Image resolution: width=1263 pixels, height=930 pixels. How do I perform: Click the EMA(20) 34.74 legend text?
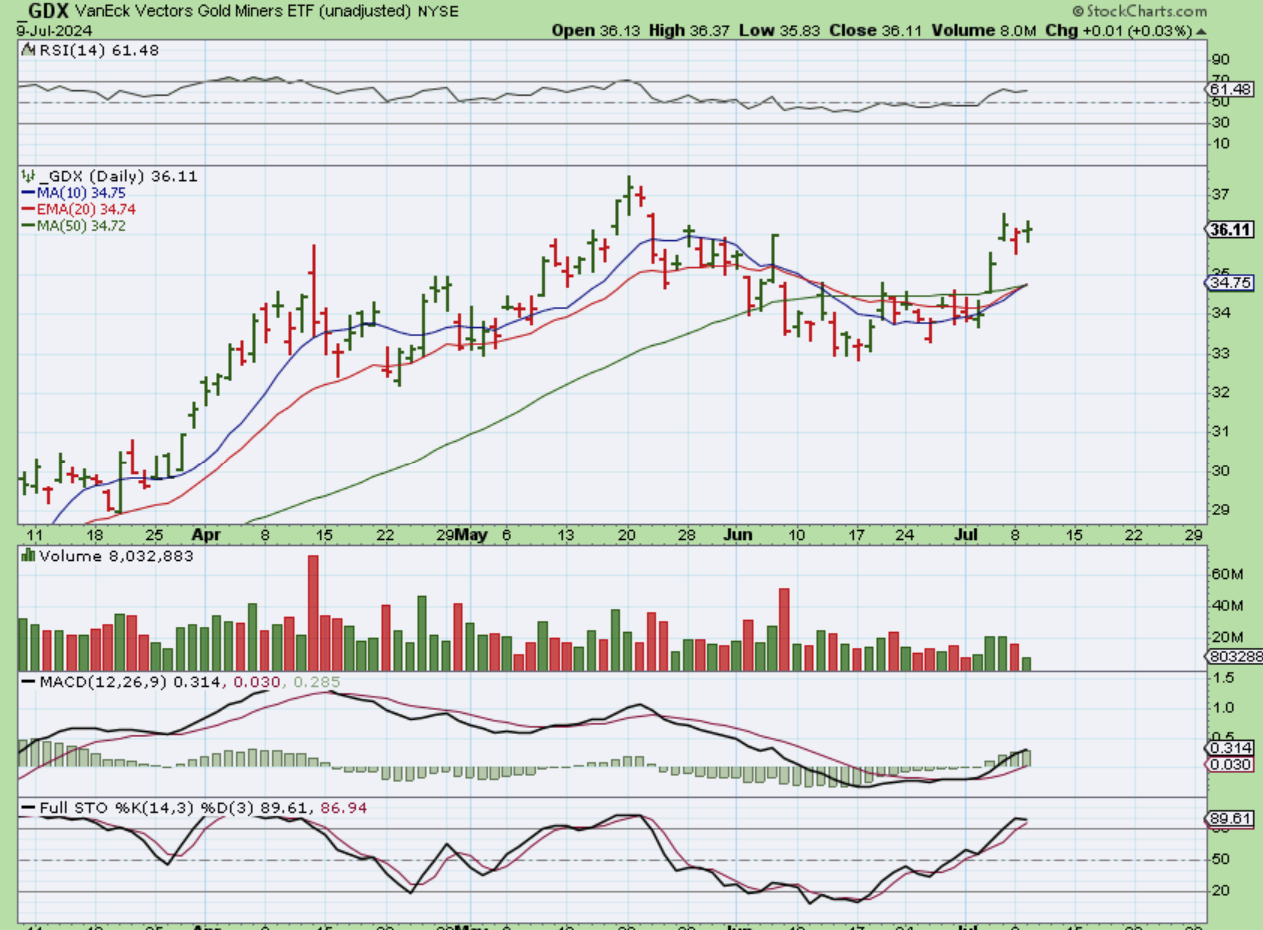pos(86,209)
